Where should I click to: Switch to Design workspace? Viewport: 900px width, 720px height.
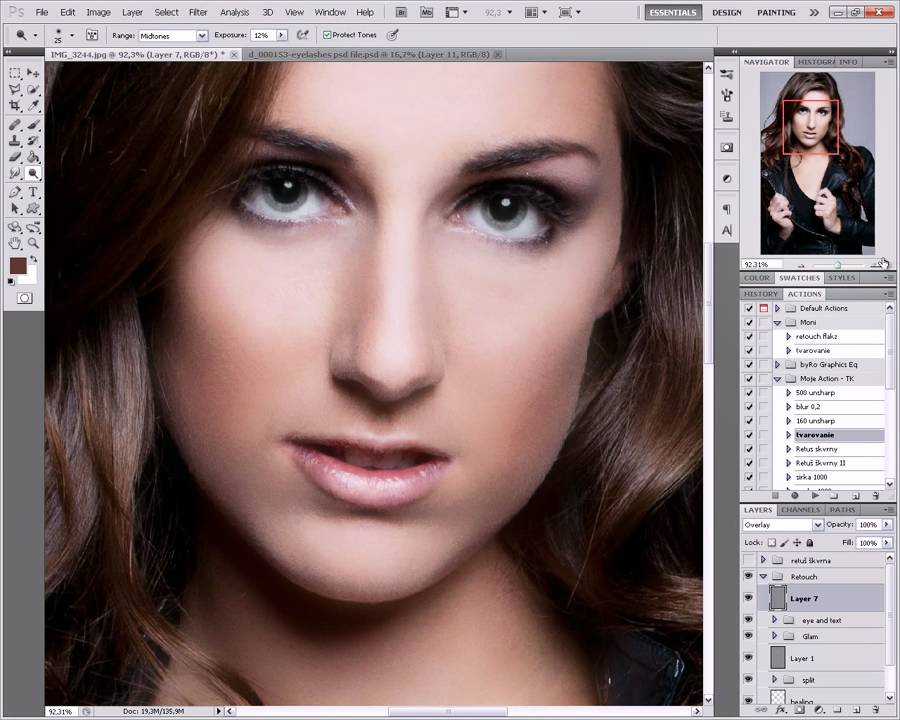[x=727, y=12]
